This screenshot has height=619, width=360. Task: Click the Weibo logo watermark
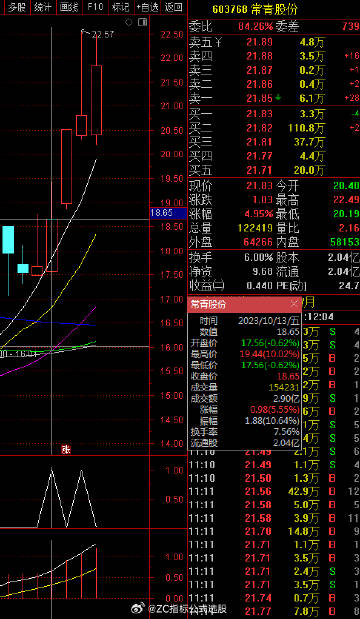[x=141, y=608]
